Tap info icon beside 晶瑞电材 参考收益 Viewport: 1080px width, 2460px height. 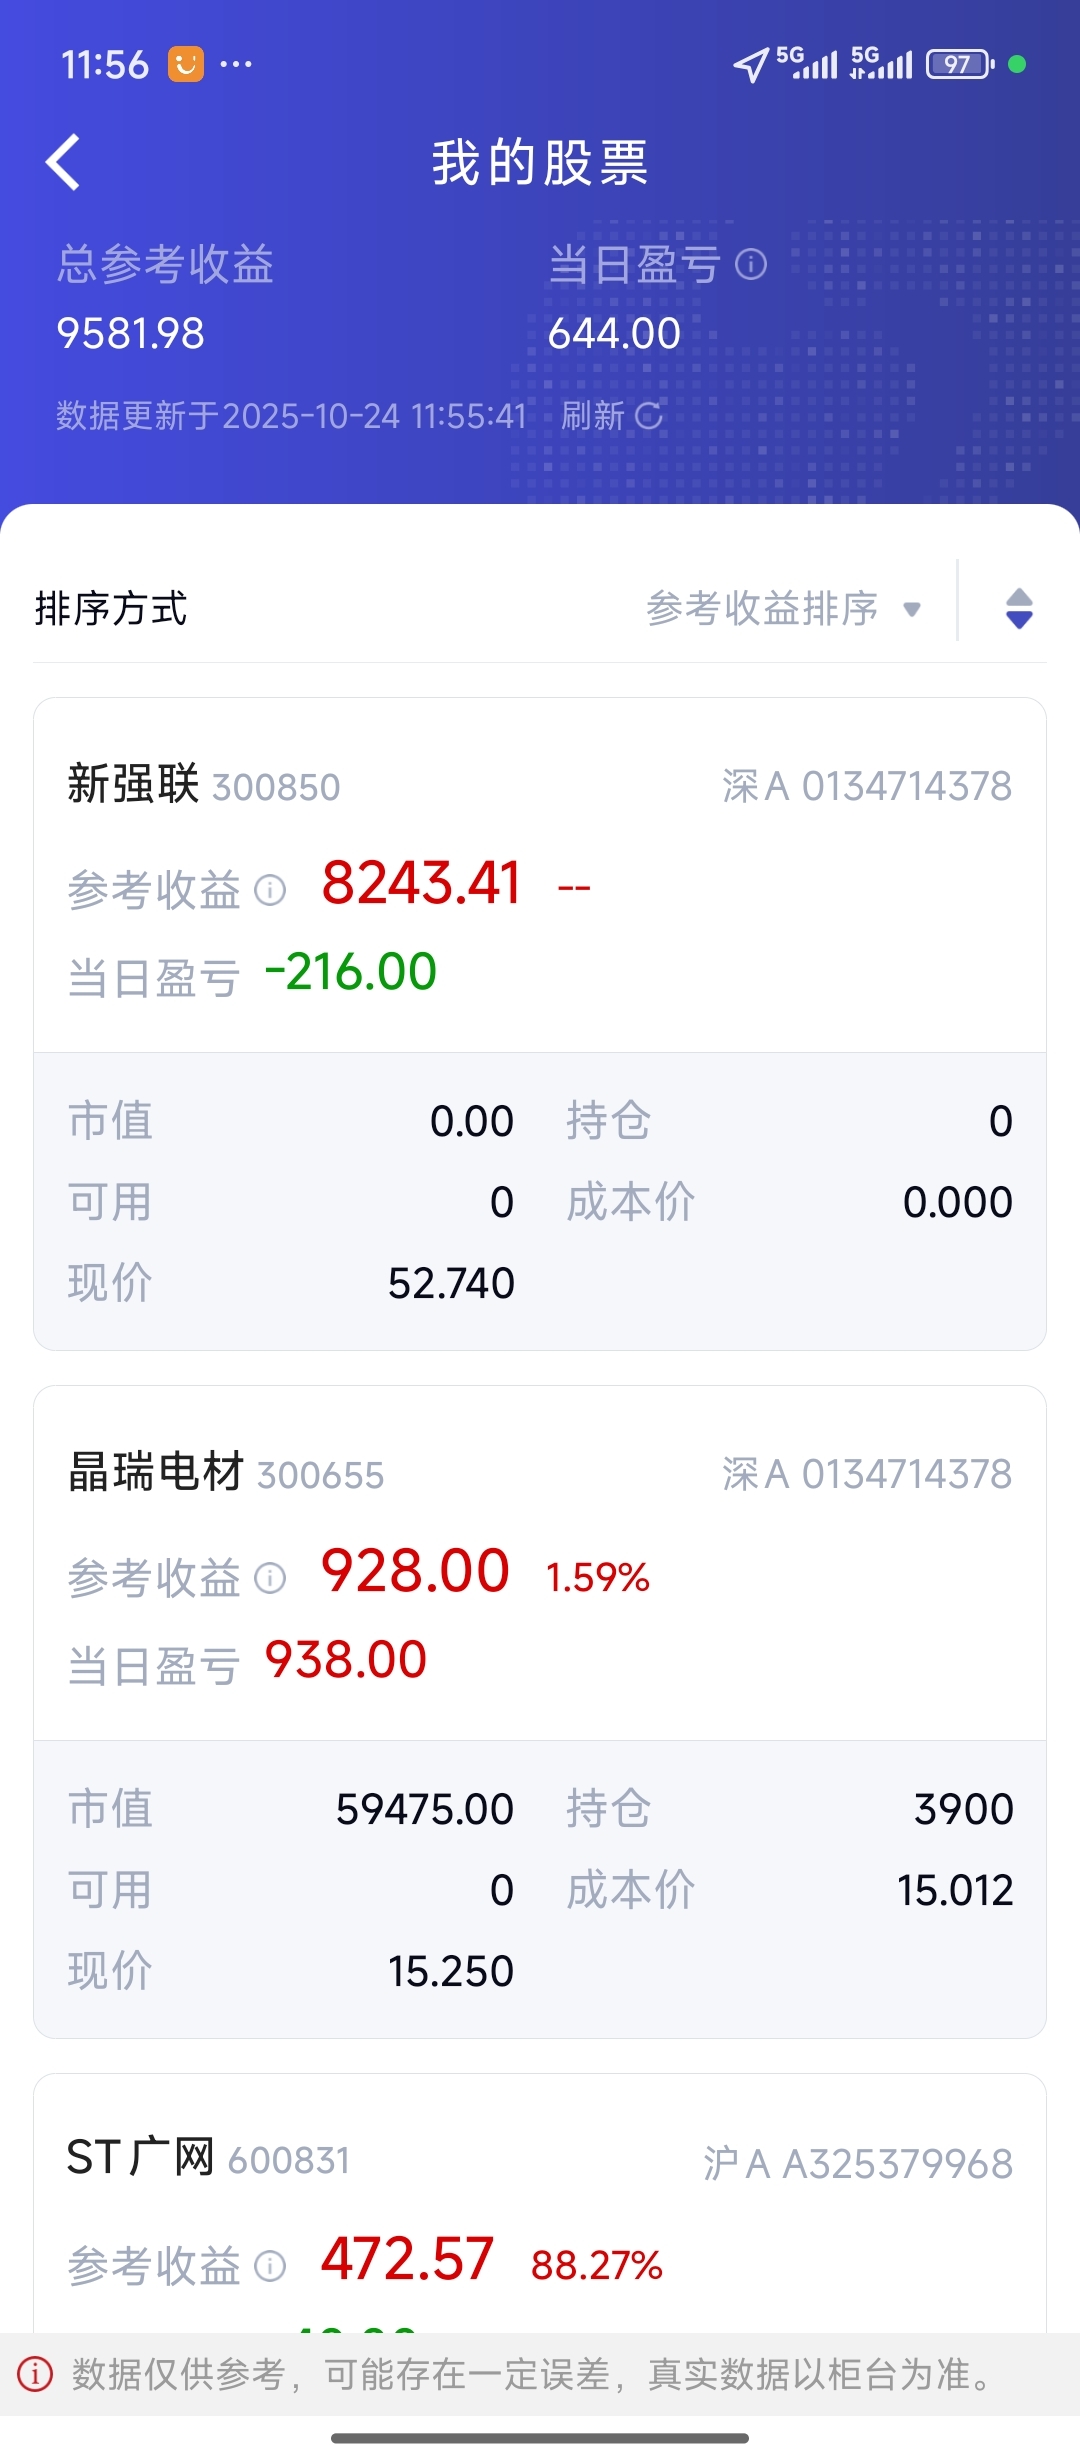coord(270,1577)
